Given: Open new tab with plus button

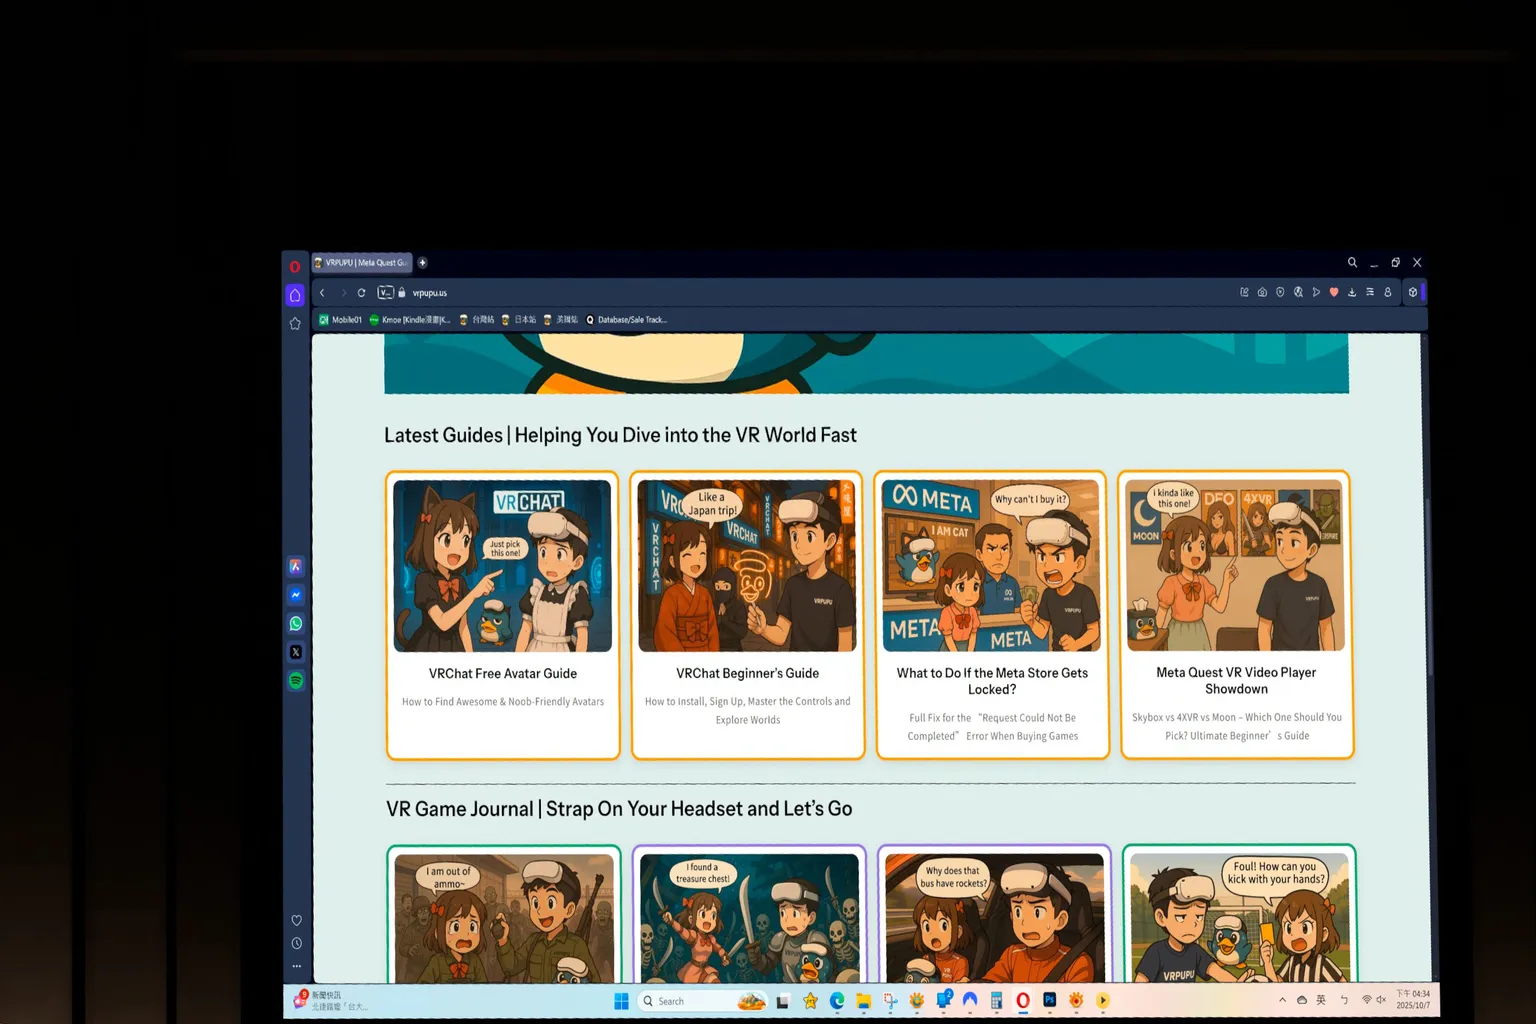Looking at the screenshot, I should click(422, 263).
